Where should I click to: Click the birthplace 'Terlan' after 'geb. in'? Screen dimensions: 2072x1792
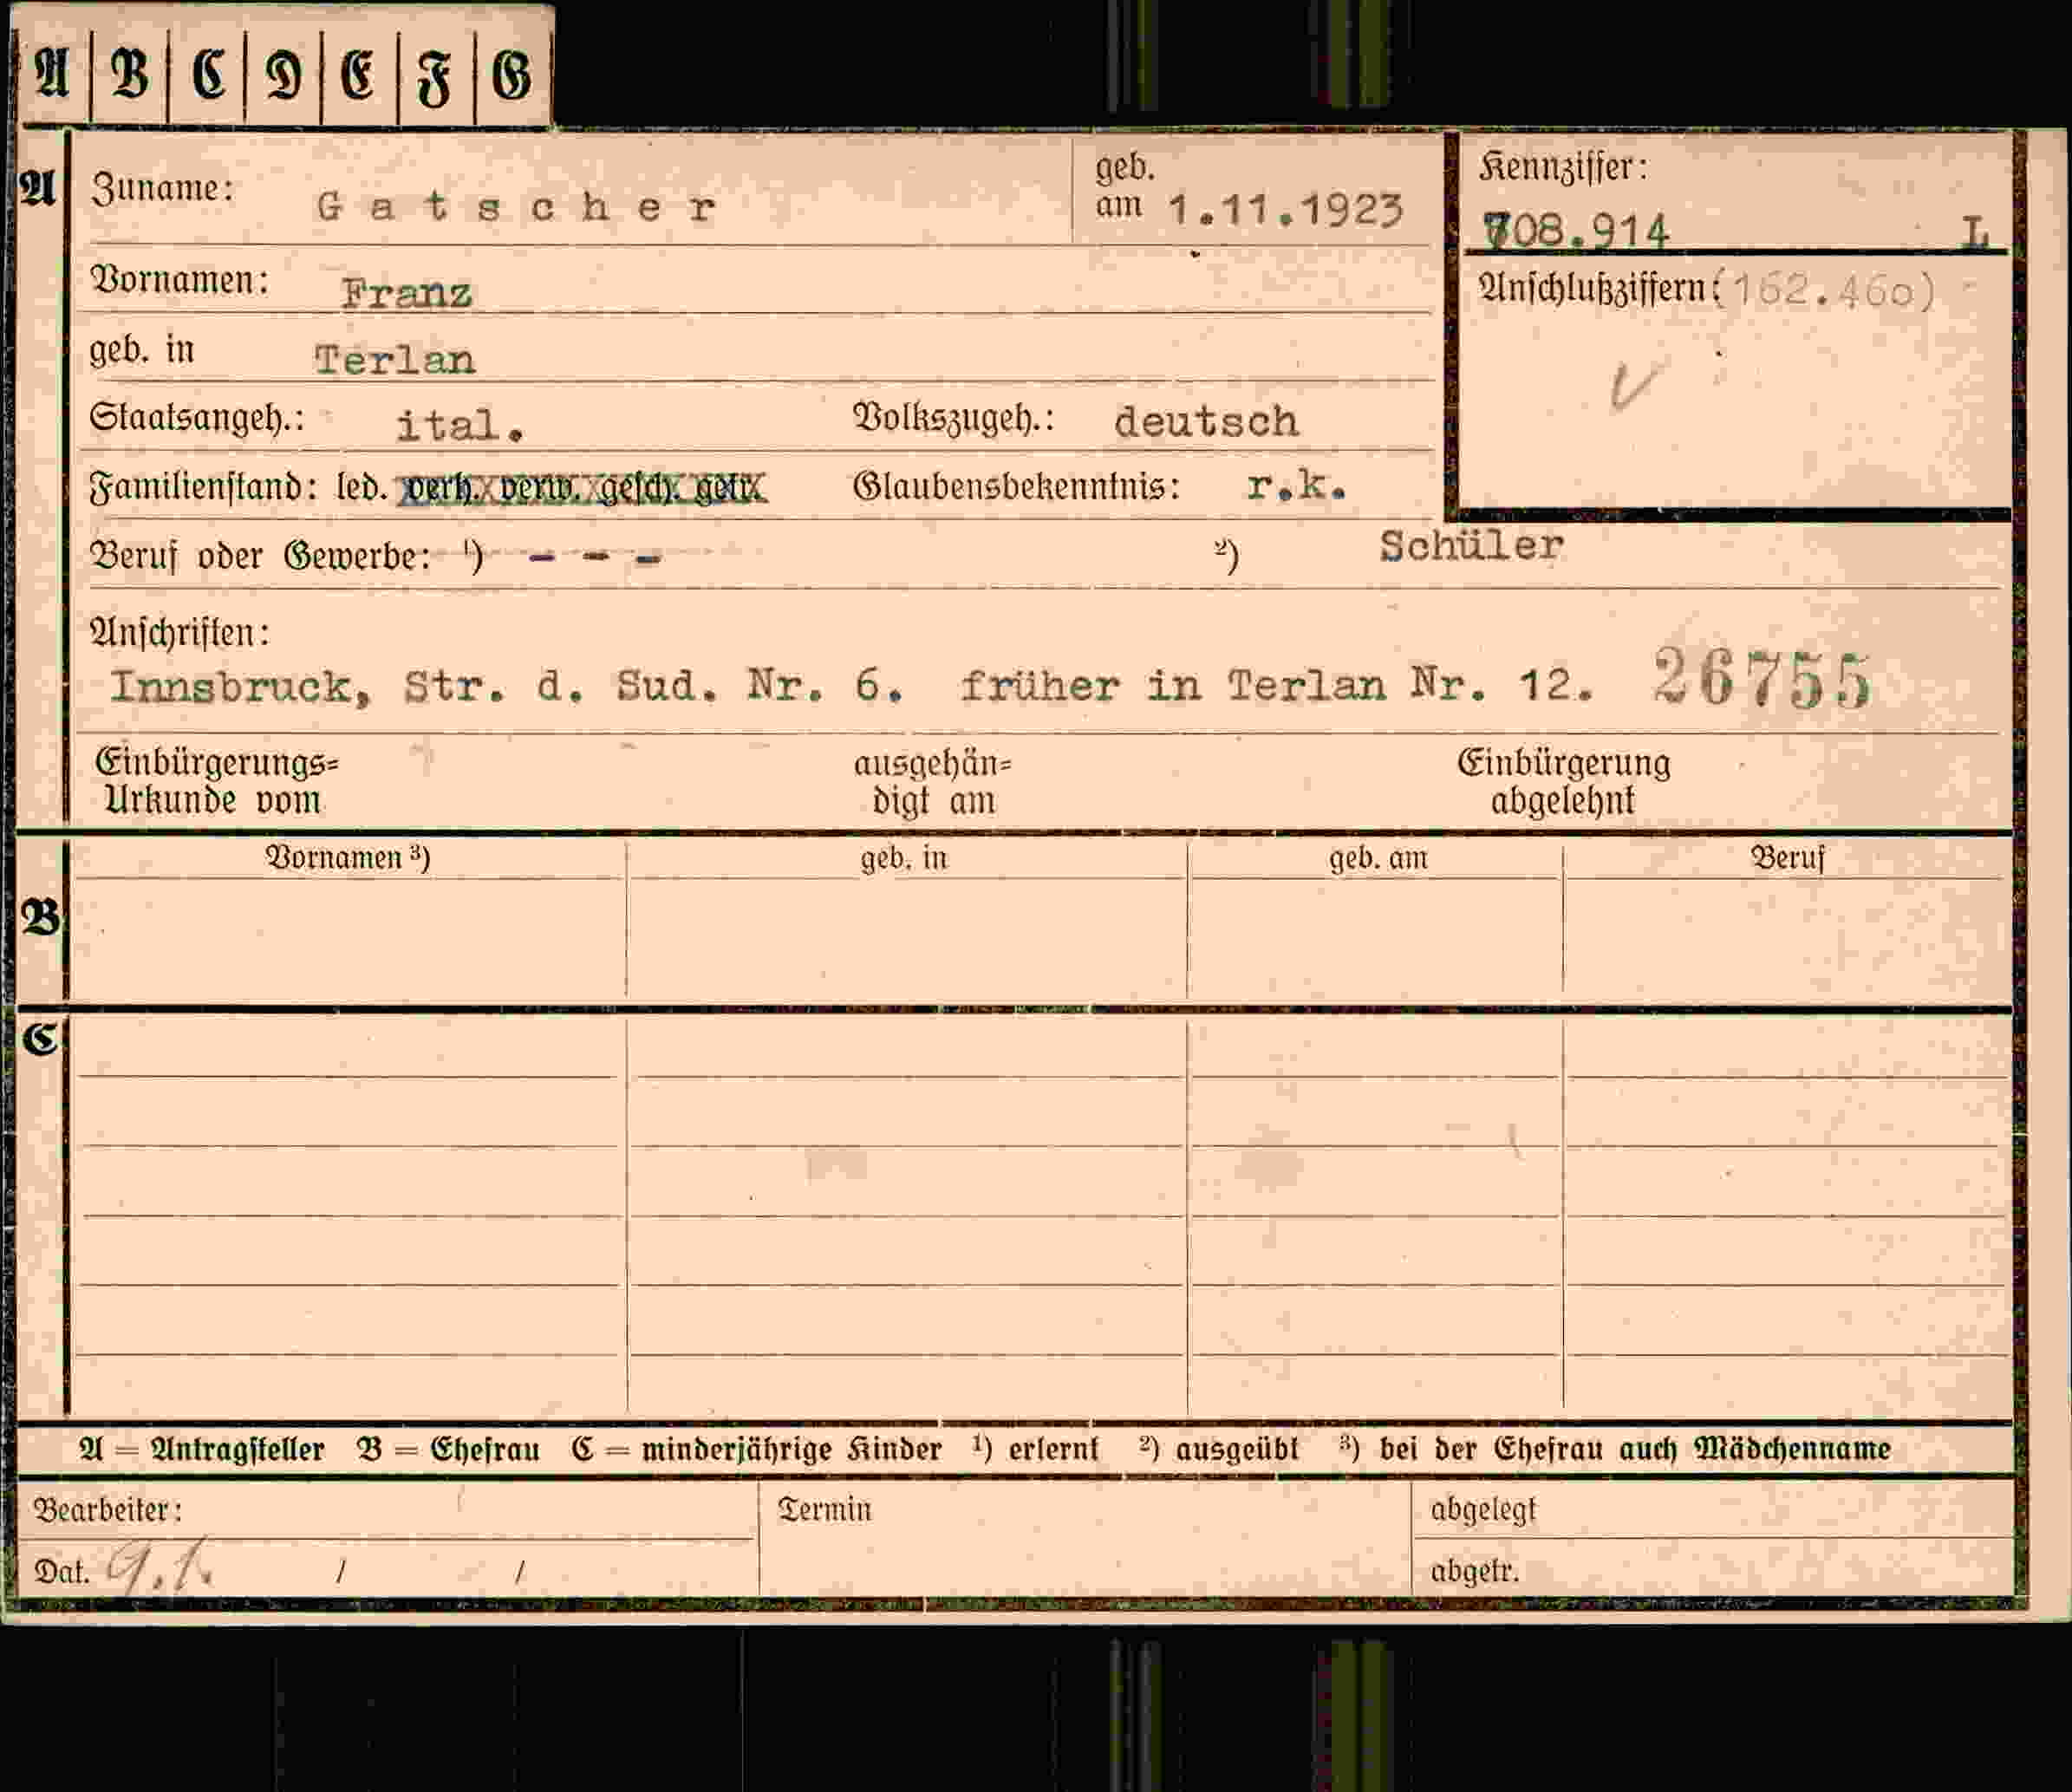point(395,359)
